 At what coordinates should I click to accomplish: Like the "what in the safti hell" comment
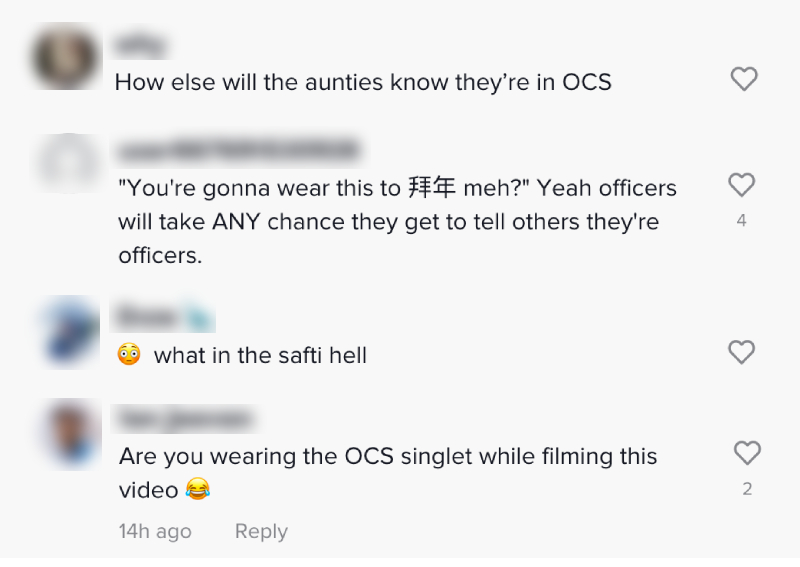pyautogui.click(x=741, y=352)
